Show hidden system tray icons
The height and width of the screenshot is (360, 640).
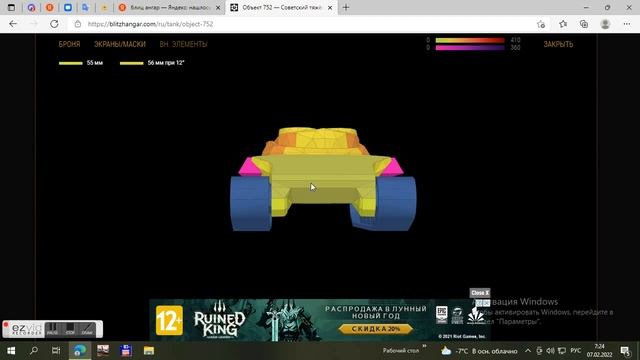tap(528, 351)
